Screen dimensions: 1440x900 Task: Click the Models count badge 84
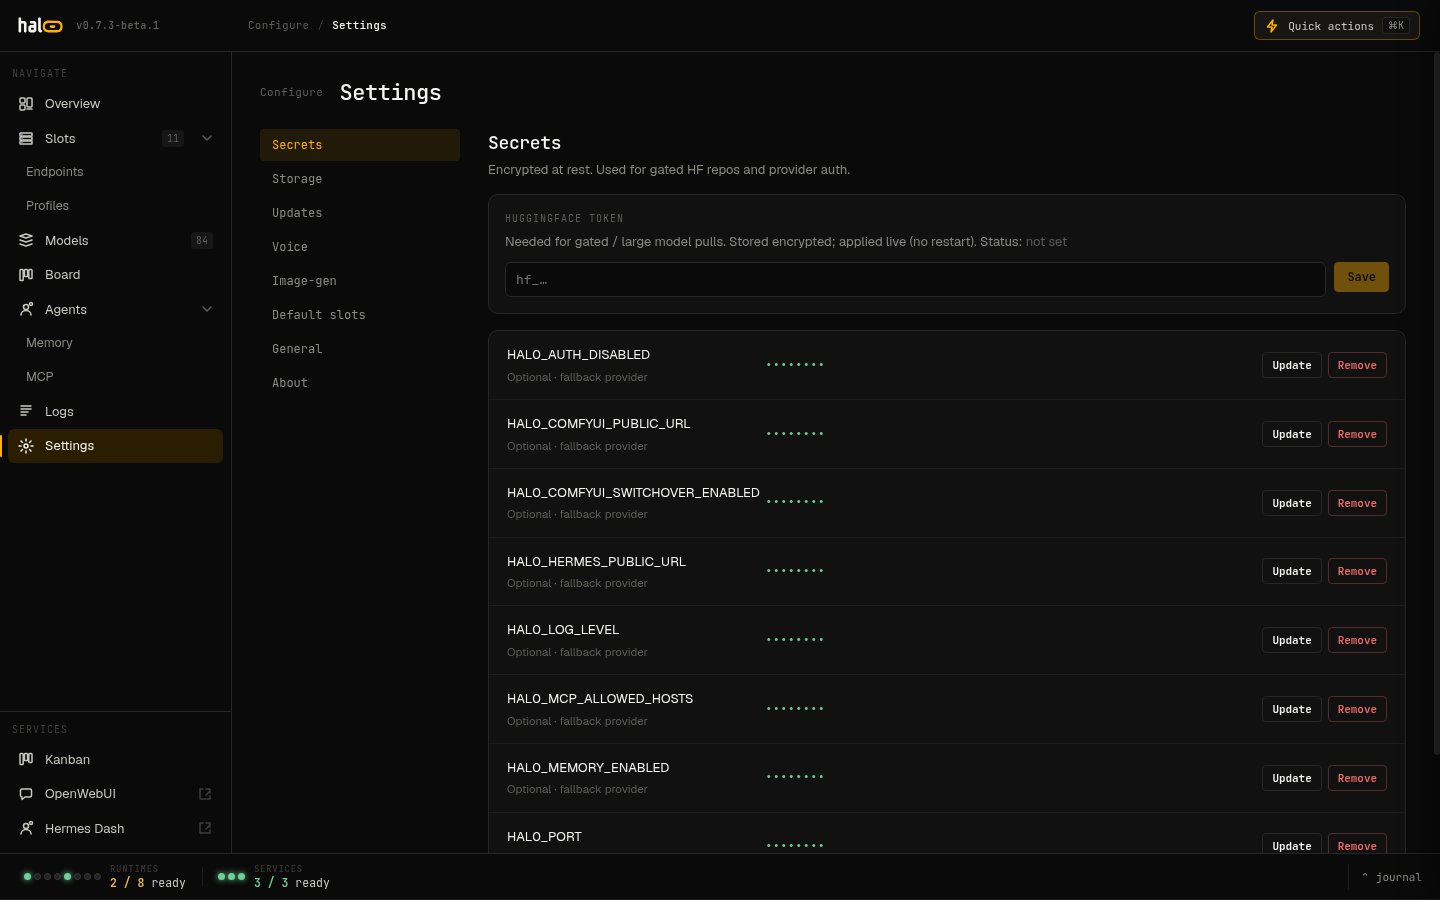click(202, 241)
